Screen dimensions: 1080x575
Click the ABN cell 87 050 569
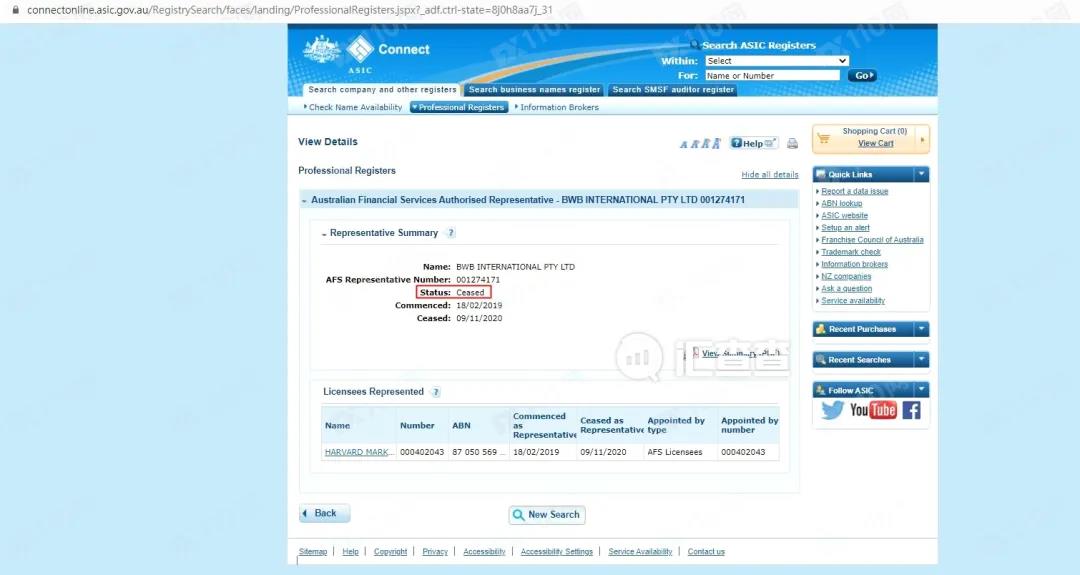coord(477,452)
